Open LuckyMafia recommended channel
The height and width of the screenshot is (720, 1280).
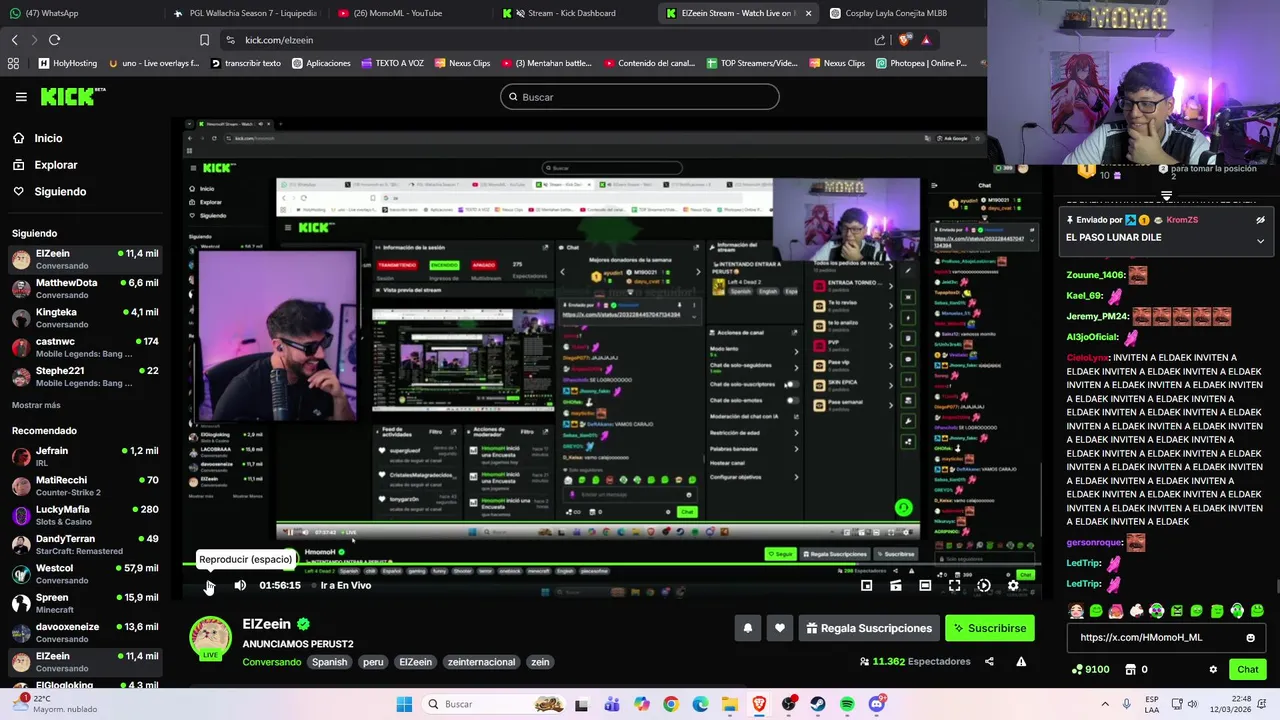[x=85, y=515]
